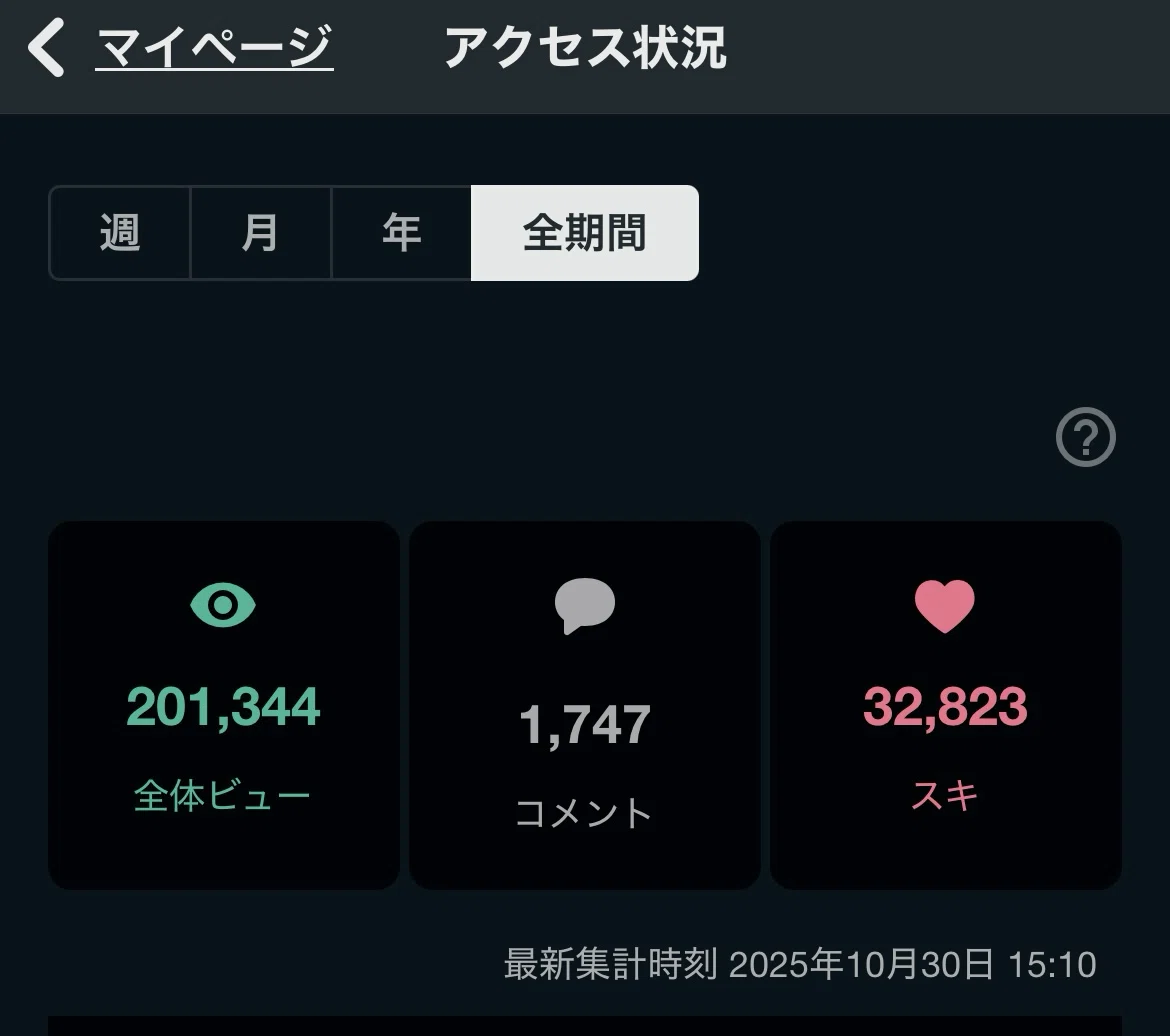Open the question mark help icon

tap(1086, 437)
